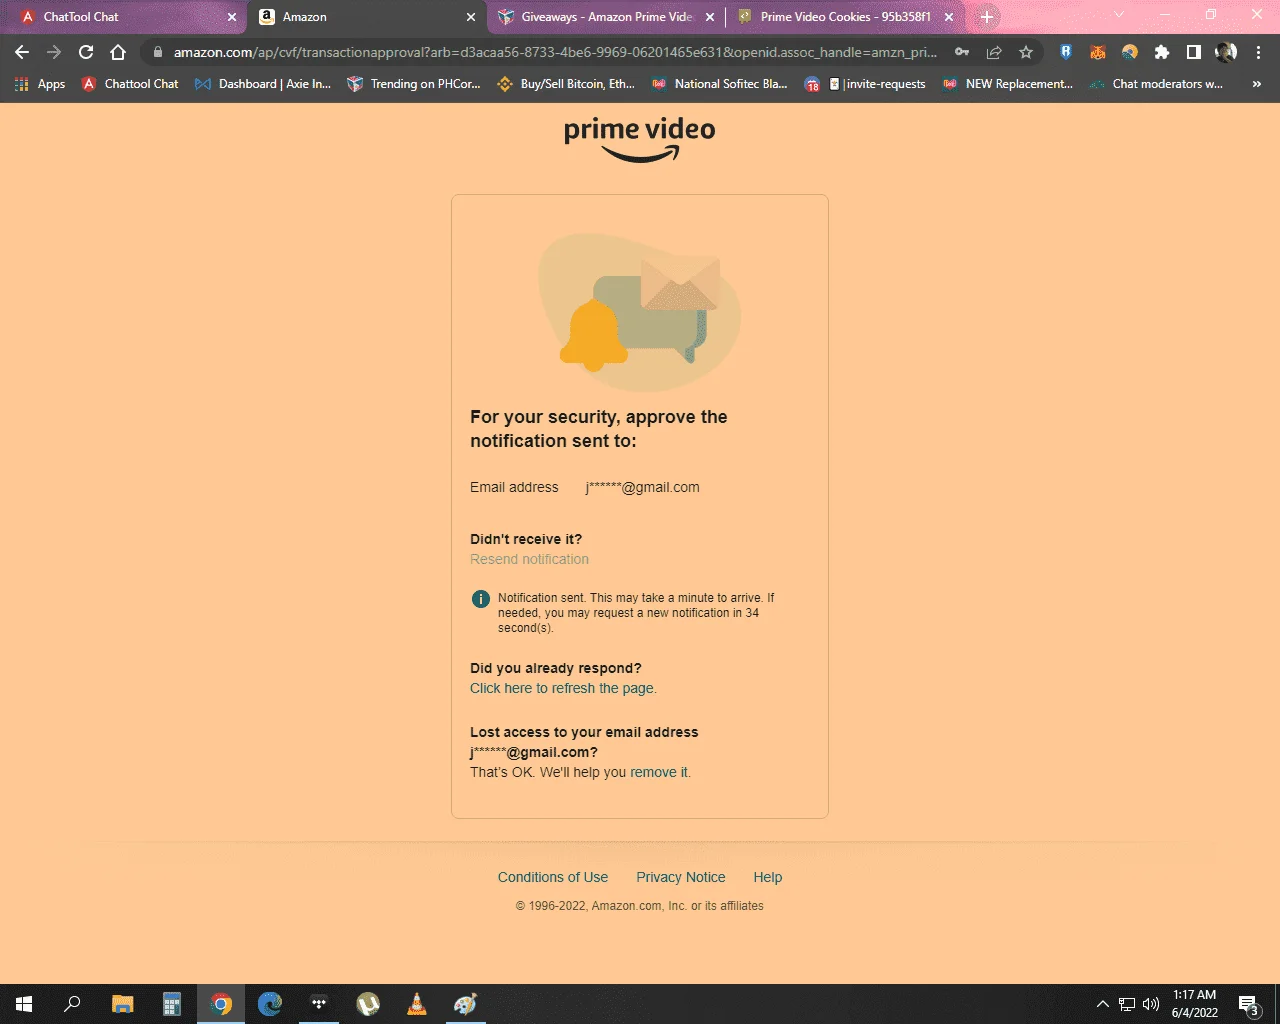Click Resend notification link
This screenshot has width=1280, height=1024.
tap(529, 559)
